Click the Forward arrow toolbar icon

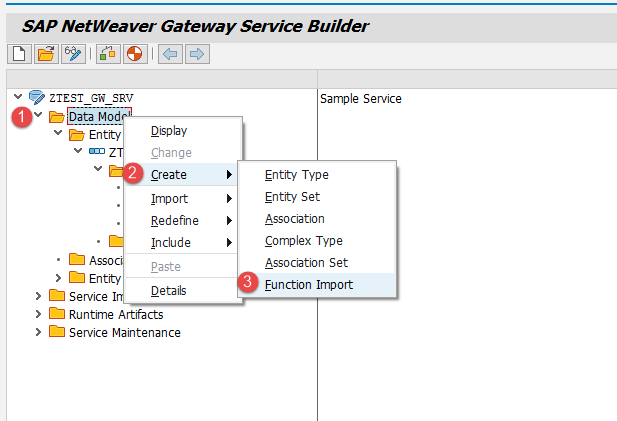197,53
